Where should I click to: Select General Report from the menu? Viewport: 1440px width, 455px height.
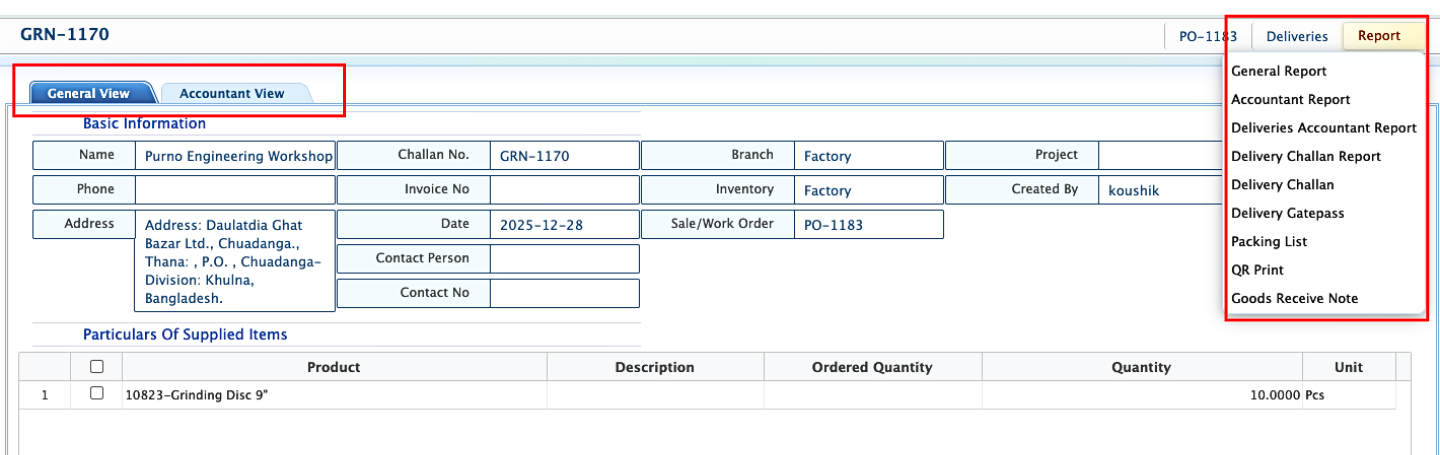(1279, 71)
